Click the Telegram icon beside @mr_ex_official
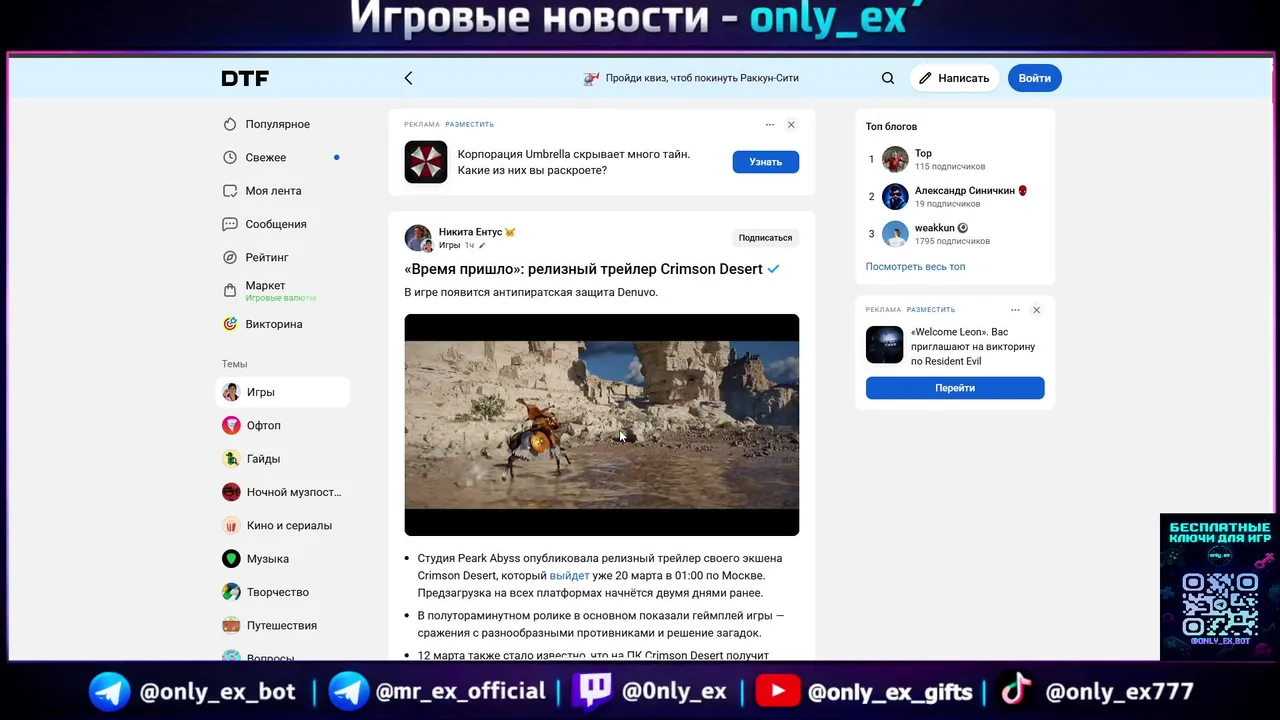This screenshot has width=1280, height=720. coord(349,691)
